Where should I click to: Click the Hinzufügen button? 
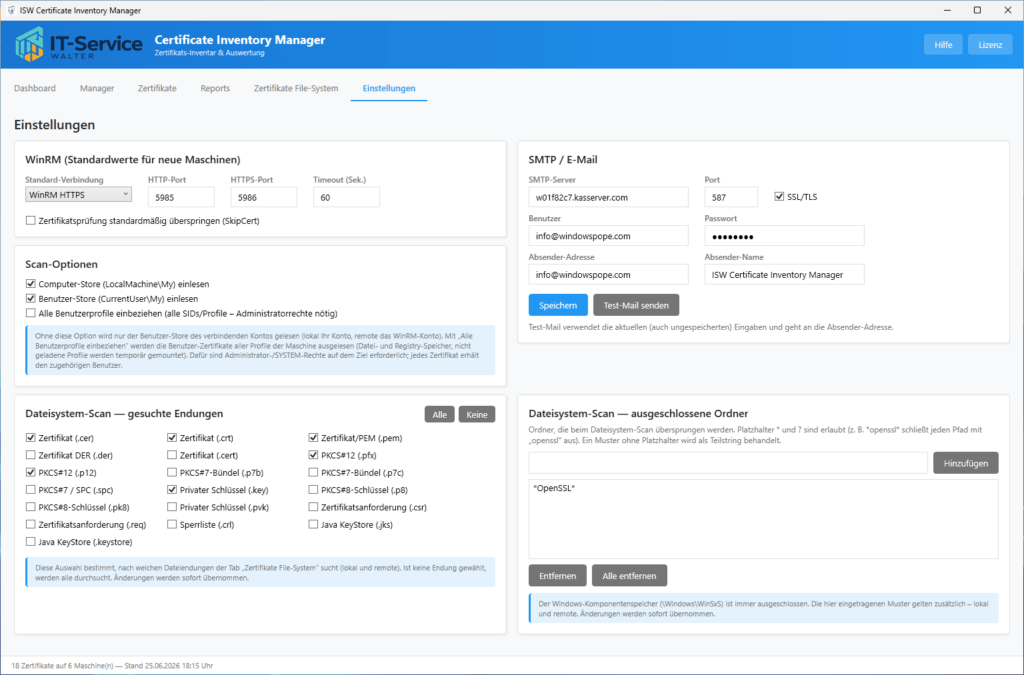[x=965, y=463]
